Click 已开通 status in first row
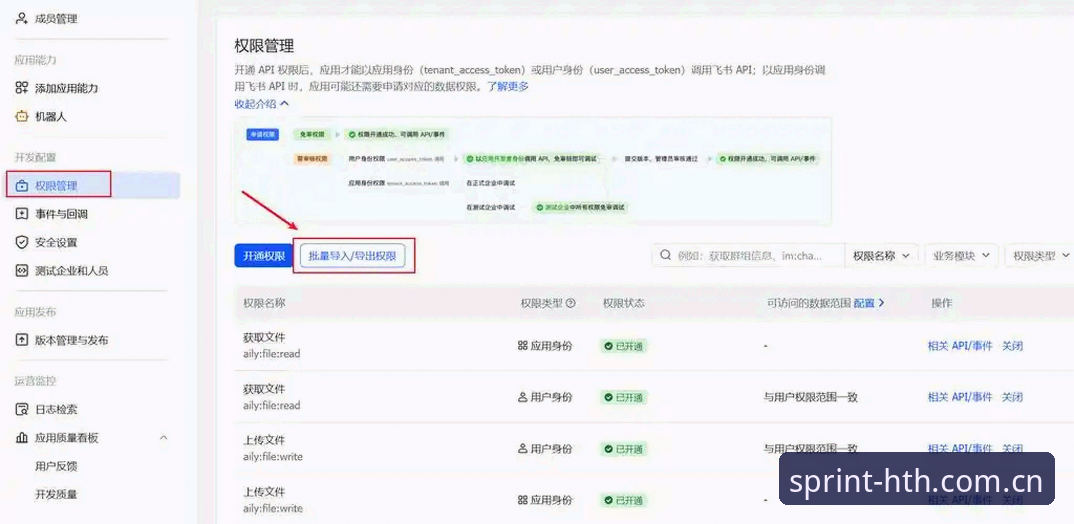Viewport: 1074px width, 524px height. pos(623,347)
